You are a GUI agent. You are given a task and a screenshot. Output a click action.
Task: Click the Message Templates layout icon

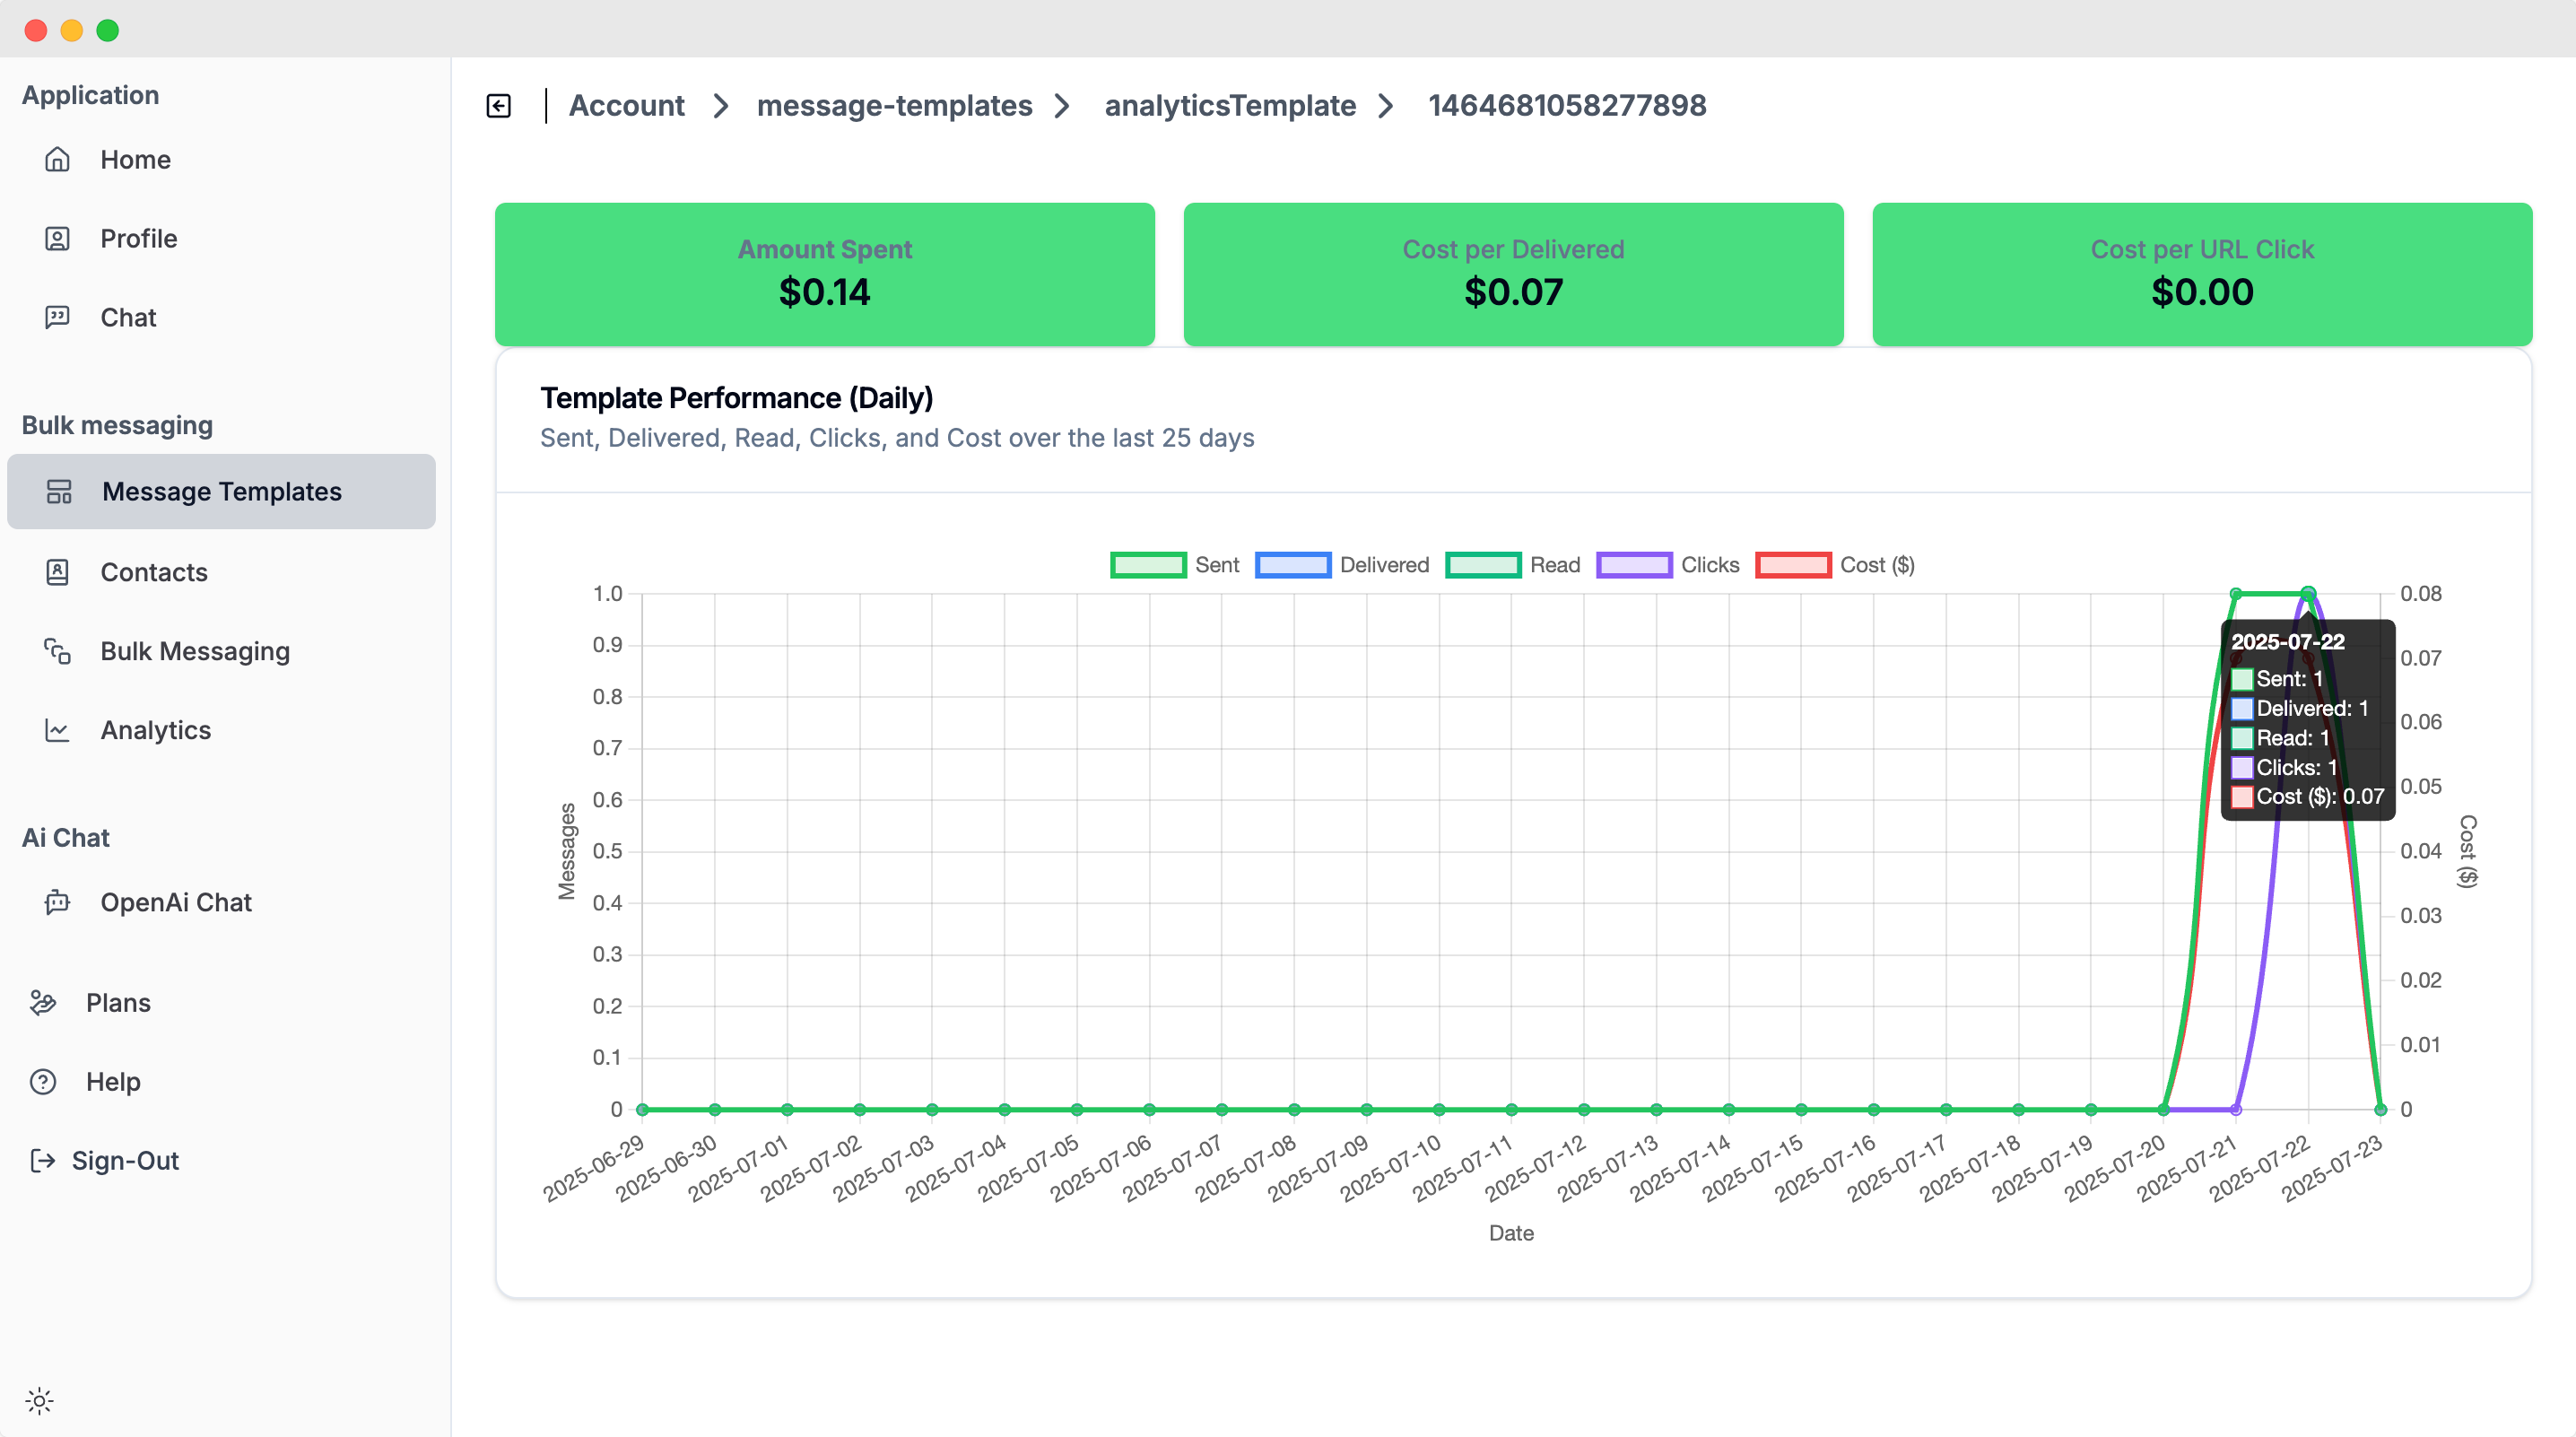click(59, 492)
